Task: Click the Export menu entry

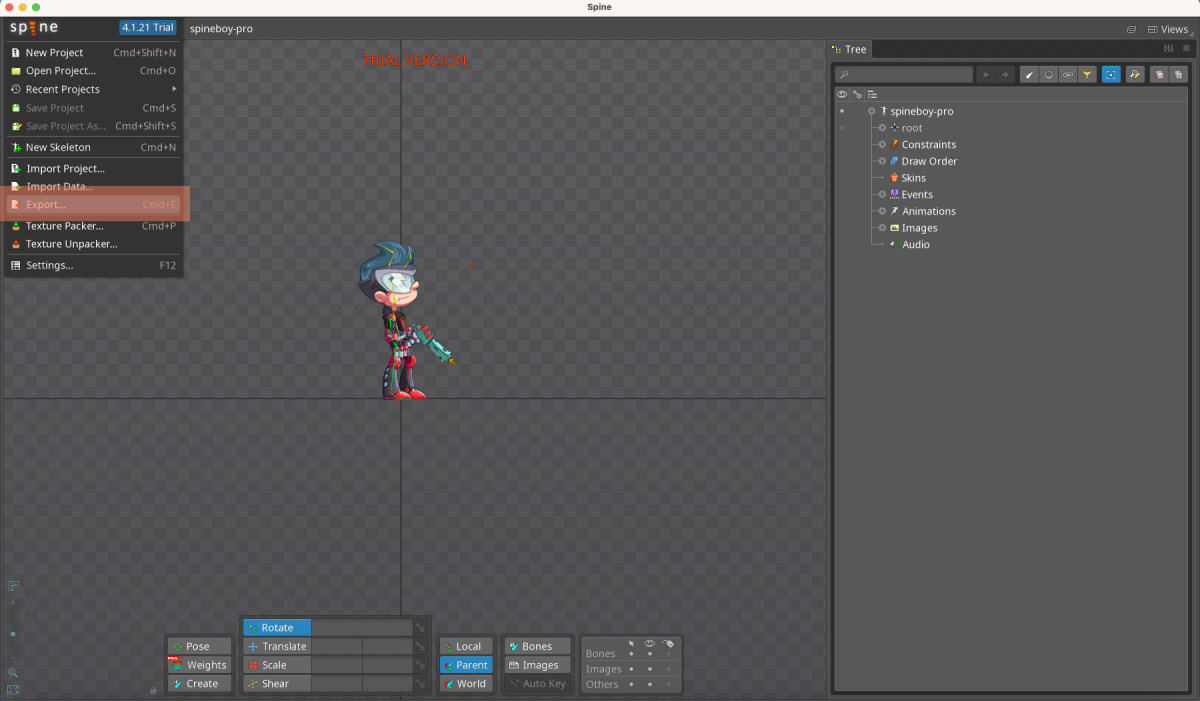Action: coord(93,205)
